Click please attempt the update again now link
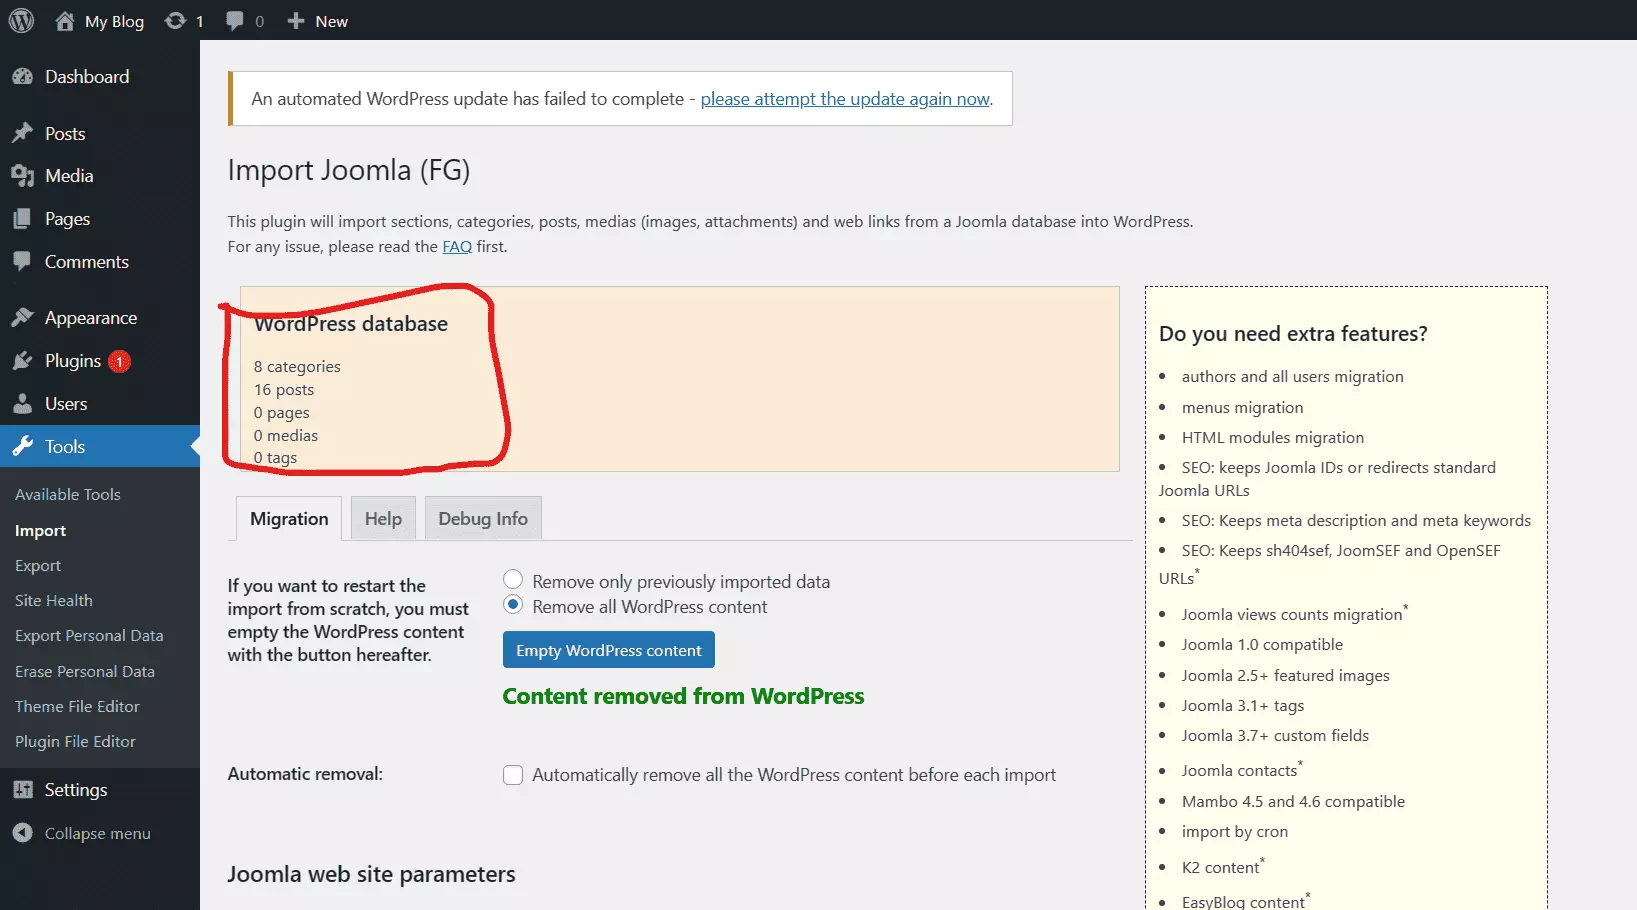The width and height of the screenshot is (1637, 910). click(x=845, y=99)
